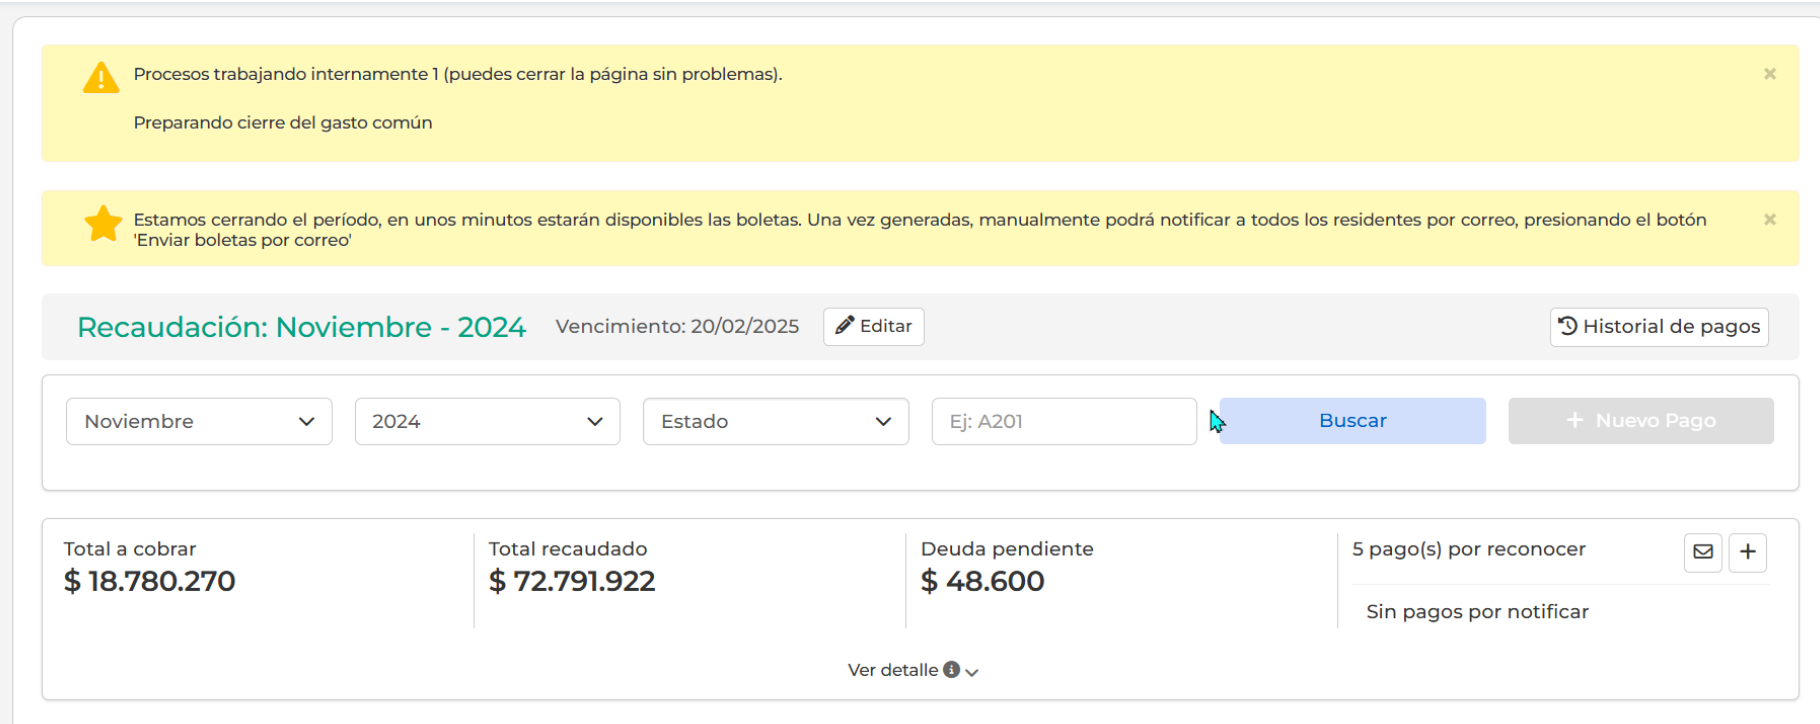Open Historial de pagos
Viewport: 1820px width, 724px height.
tap(1658, 327)
